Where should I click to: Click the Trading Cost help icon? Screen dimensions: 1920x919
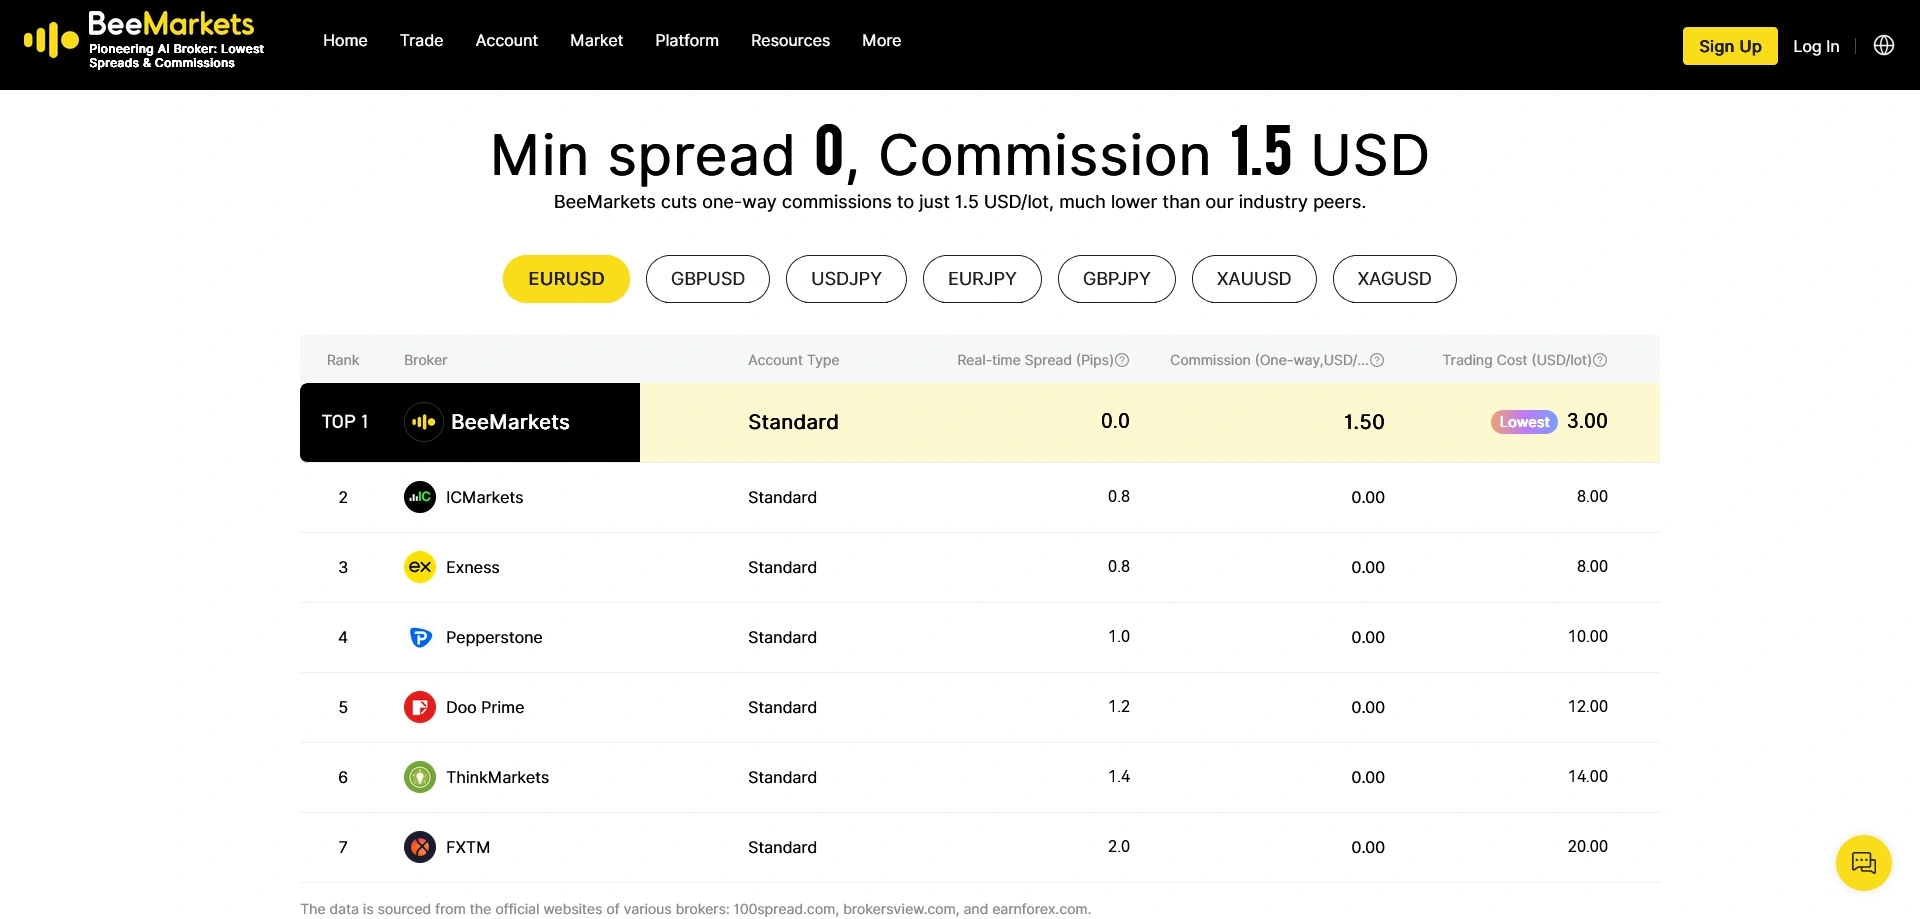[x=1600, y=360]
